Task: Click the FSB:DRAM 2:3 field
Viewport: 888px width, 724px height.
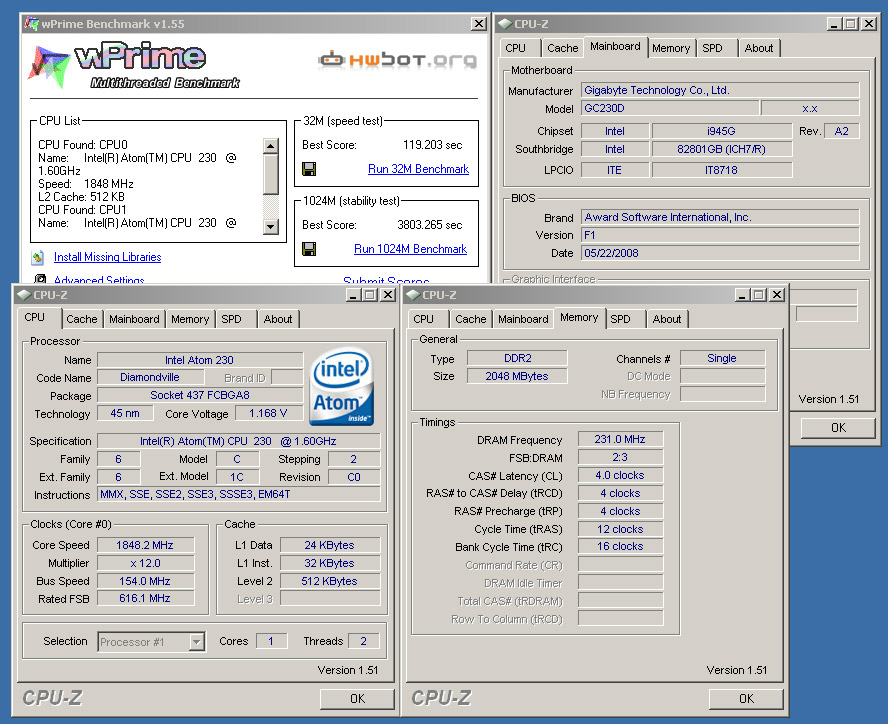Action: point(620,457)
